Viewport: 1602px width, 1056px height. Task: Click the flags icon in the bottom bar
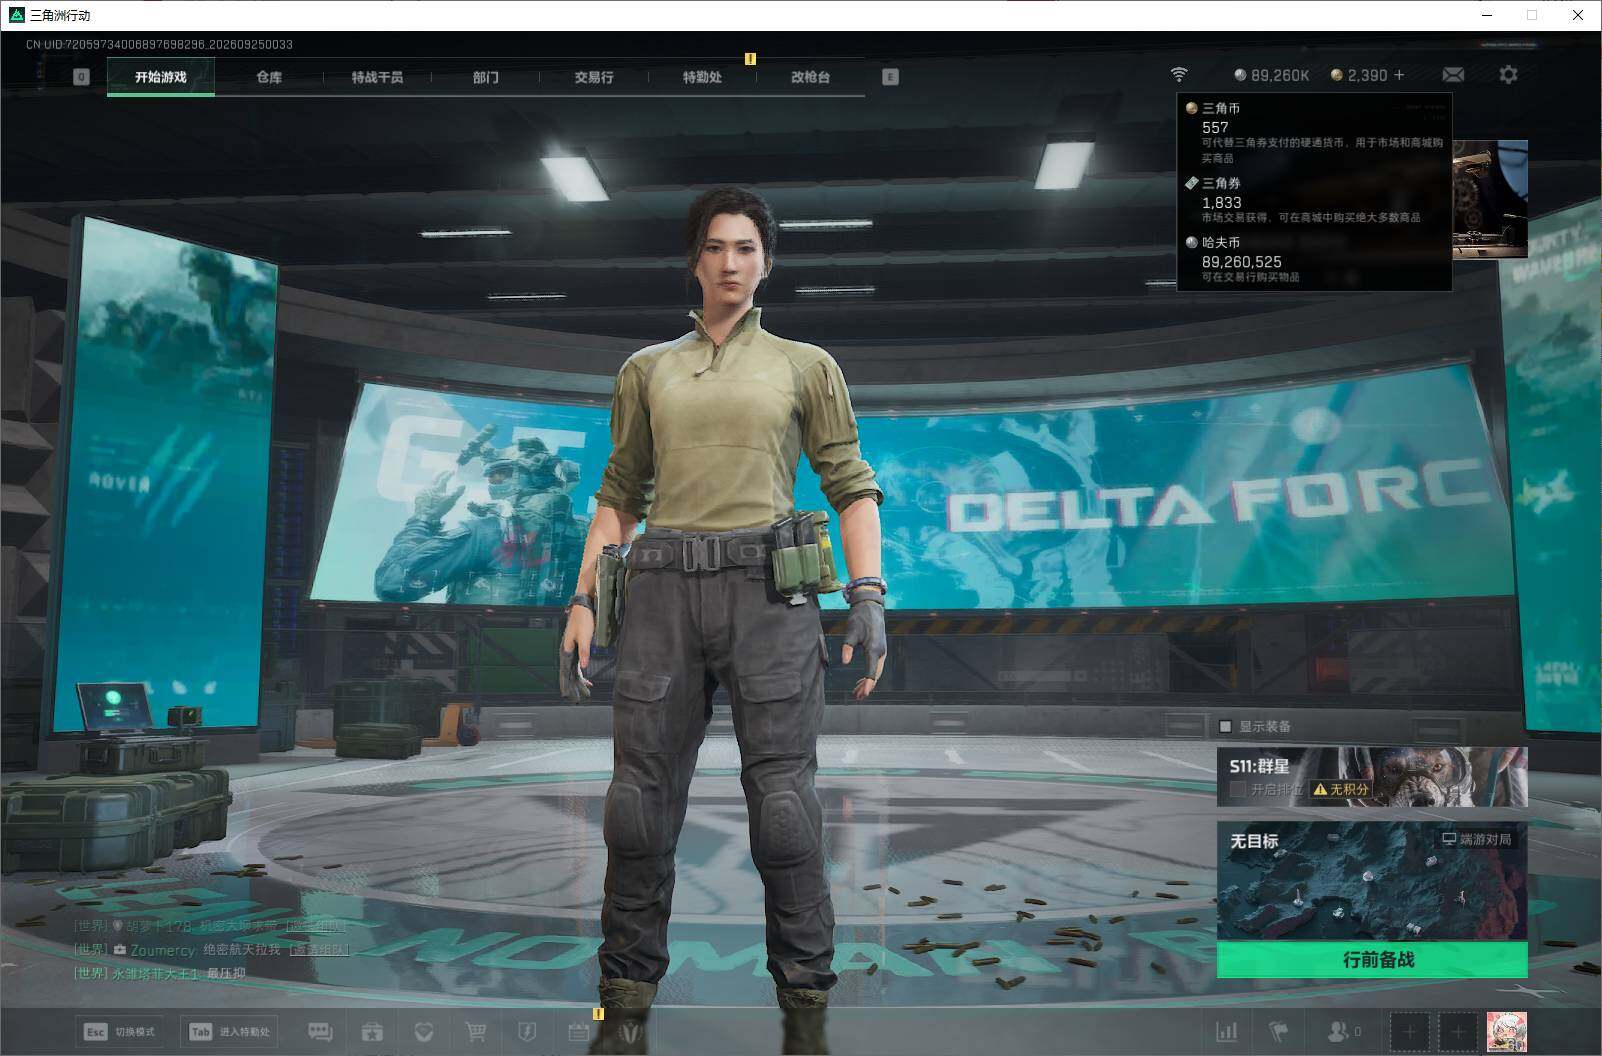[1278, 1031]
